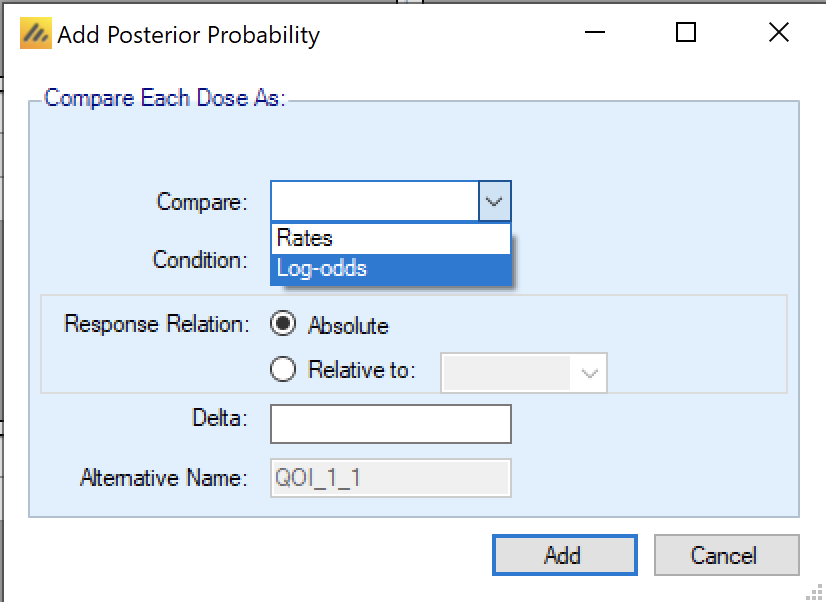Choose the 'Relative to' radio button

[284, 370]
